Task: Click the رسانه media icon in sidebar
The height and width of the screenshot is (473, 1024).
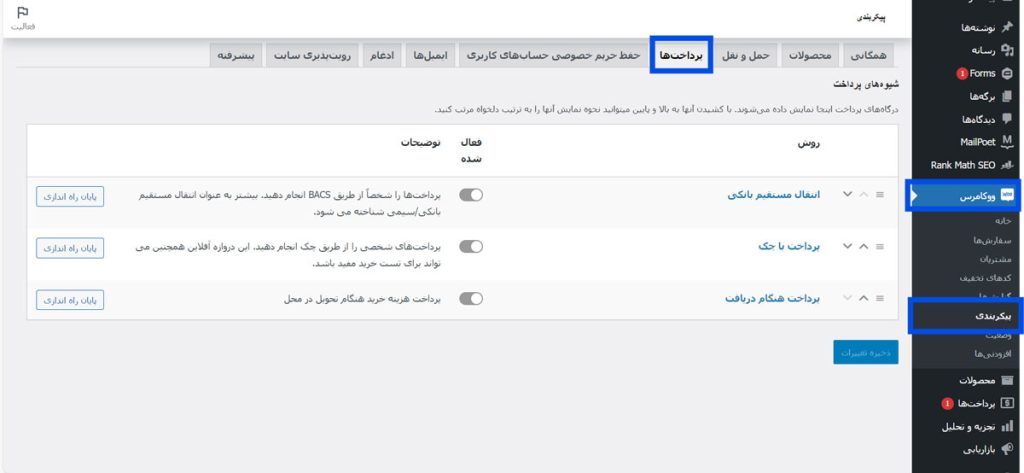Action: [x=1006, y=50]
